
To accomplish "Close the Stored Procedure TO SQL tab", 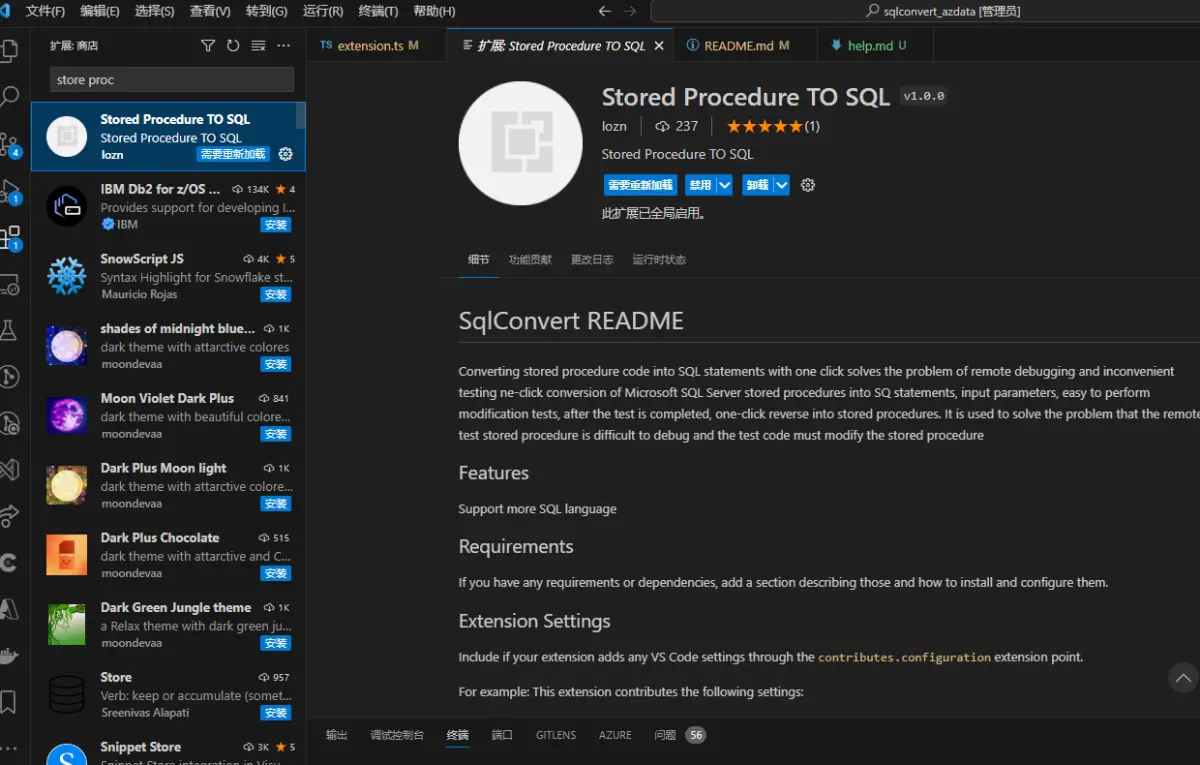I will tap(659, 46).
